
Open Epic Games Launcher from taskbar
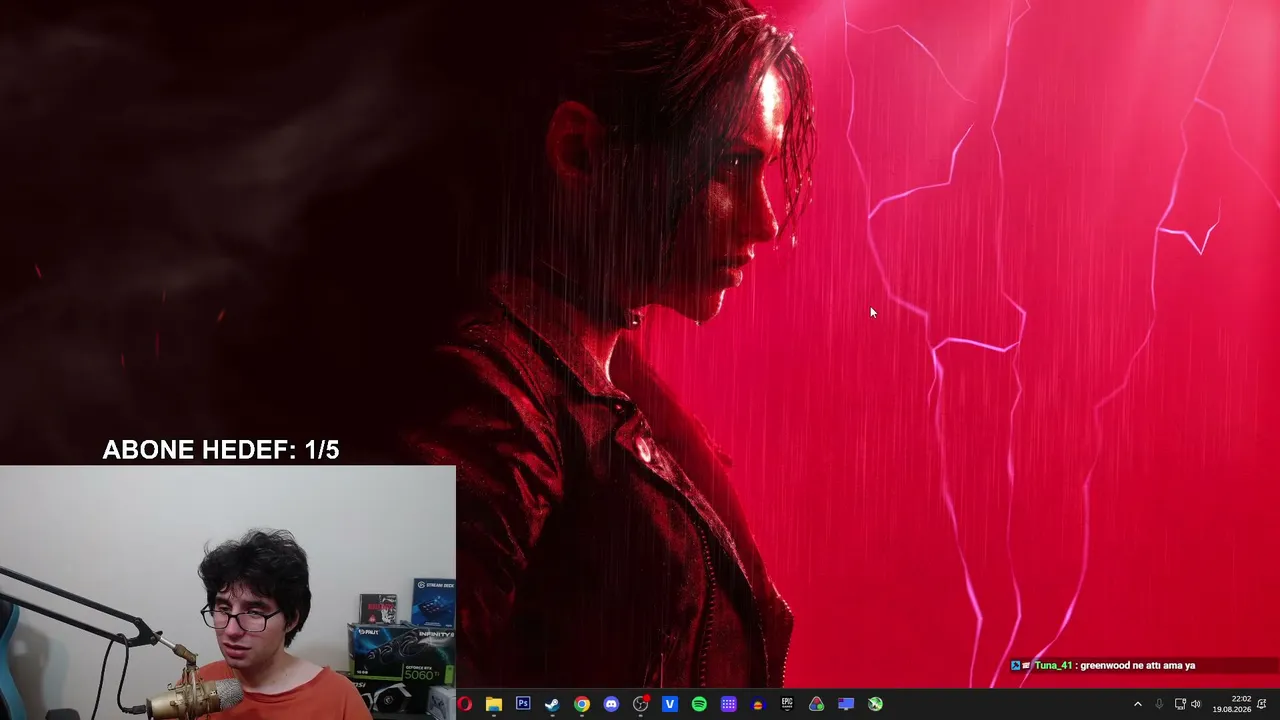pos(787,704)
